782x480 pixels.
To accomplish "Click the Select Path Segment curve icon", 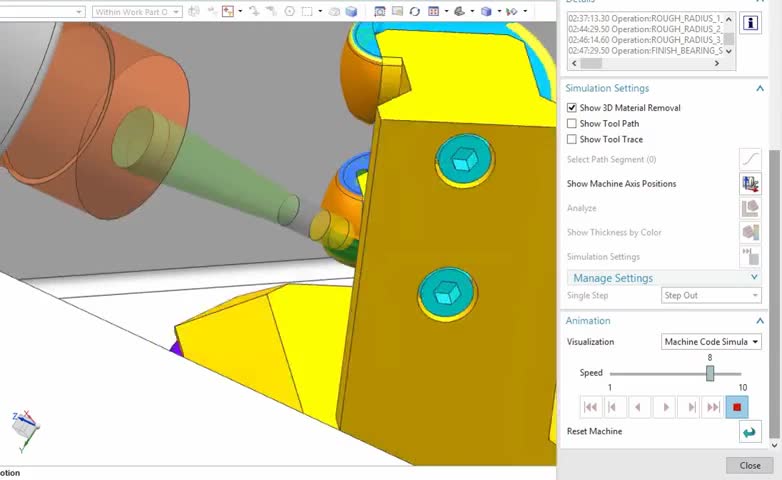I will click(x=750, y=159).
